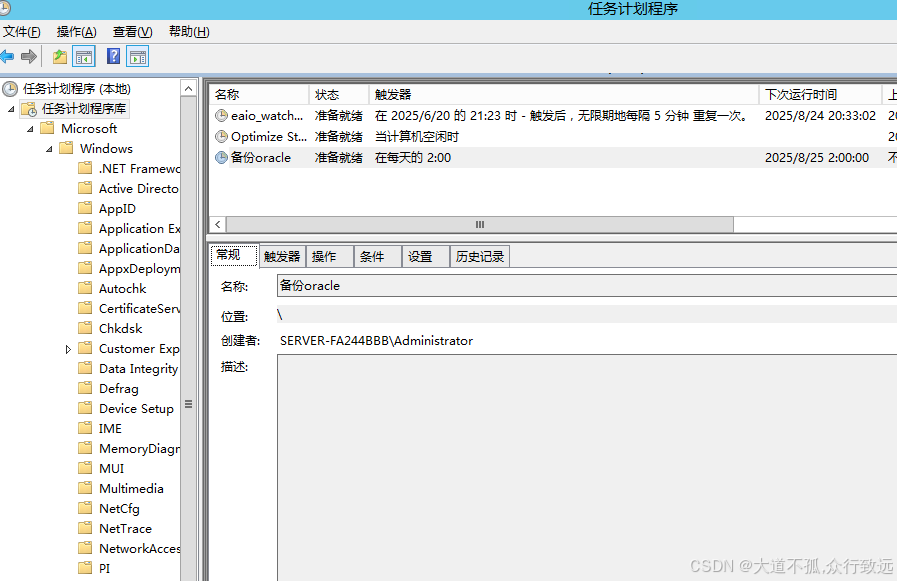Click the 任务计划程序库 folder icon
The height and width of the screenshot is (581, 897).
(x=29, y=109)
